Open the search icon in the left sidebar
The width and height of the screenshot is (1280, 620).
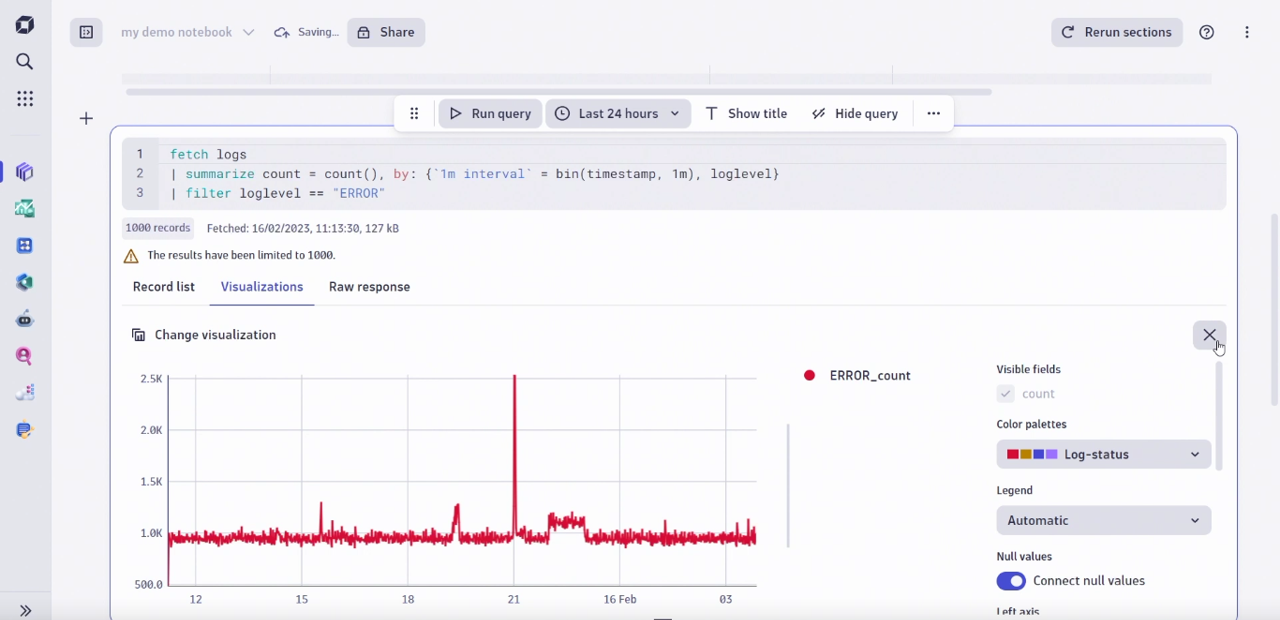click(x=24, y=61)
